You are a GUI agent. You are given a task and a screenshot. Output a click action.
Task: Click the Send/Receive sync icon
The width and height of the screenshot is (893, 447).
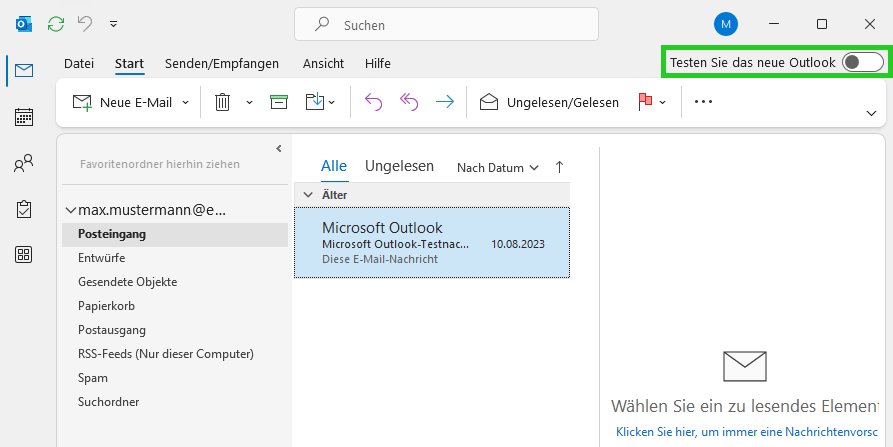56,24
